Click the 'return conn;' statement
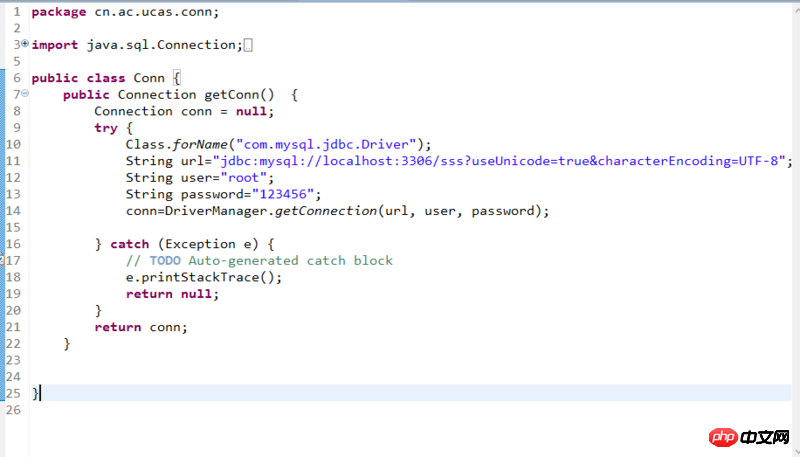Image resolution: width=800 pixels, height=457 pixels. (x=141, y=327)
